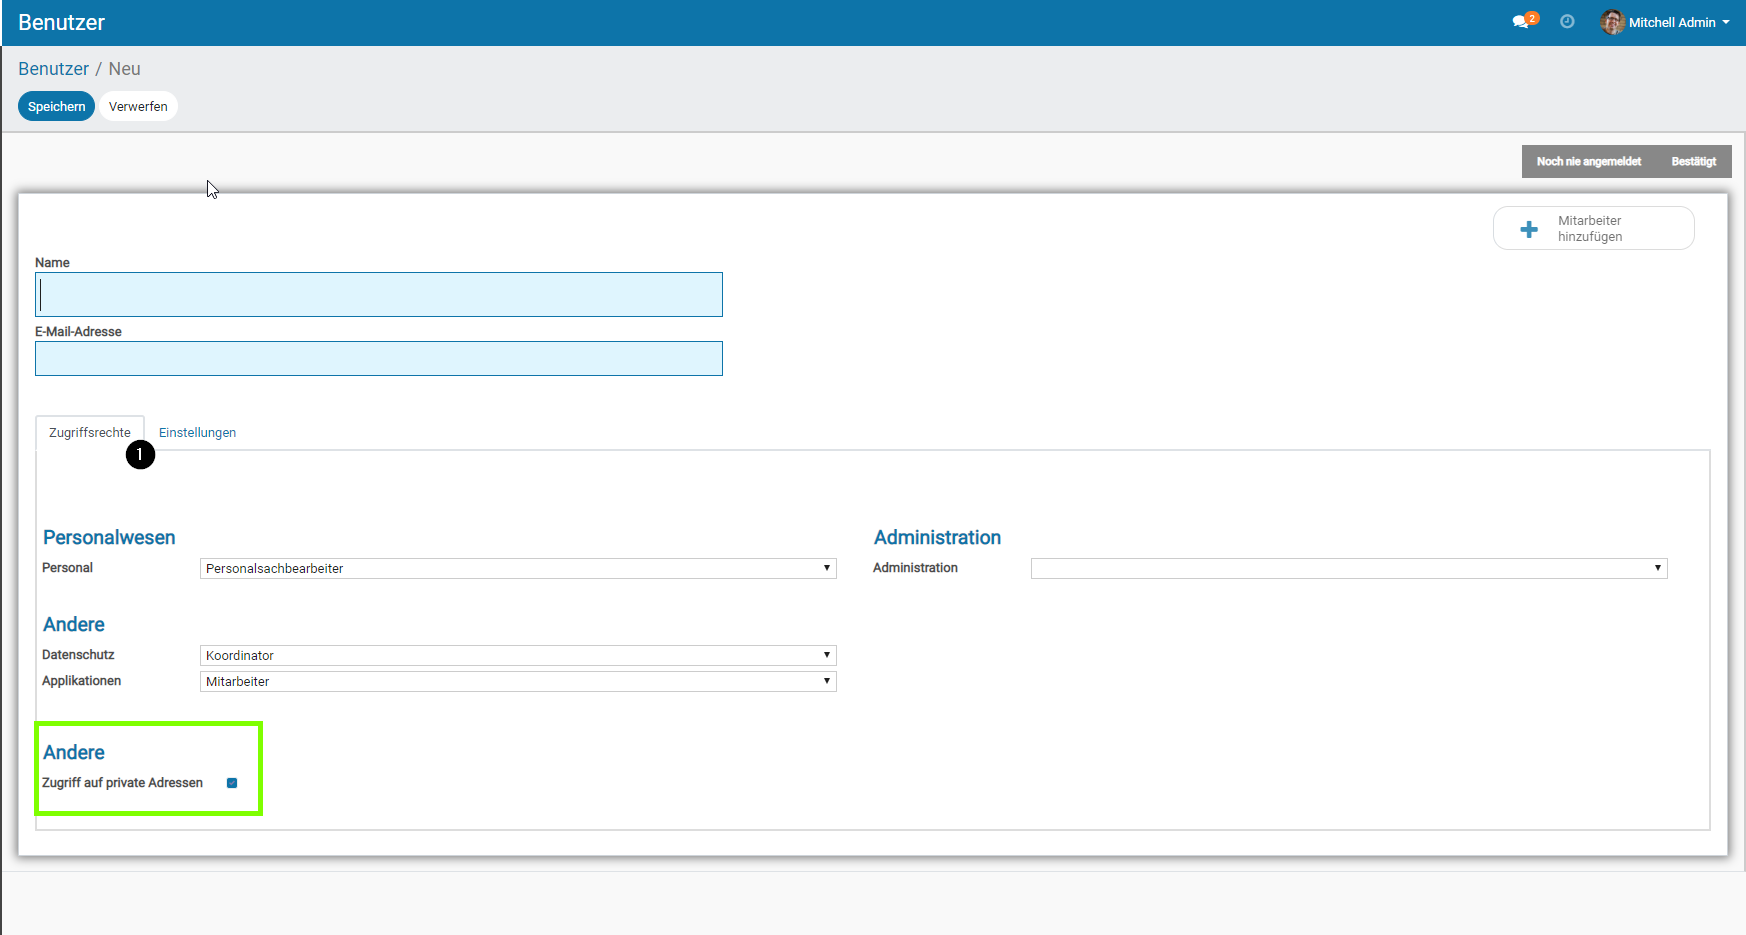Image resolution: width=1746 pixels, height=935 pixels.
Task: Click the Name input field
Action: pos(379,295)
